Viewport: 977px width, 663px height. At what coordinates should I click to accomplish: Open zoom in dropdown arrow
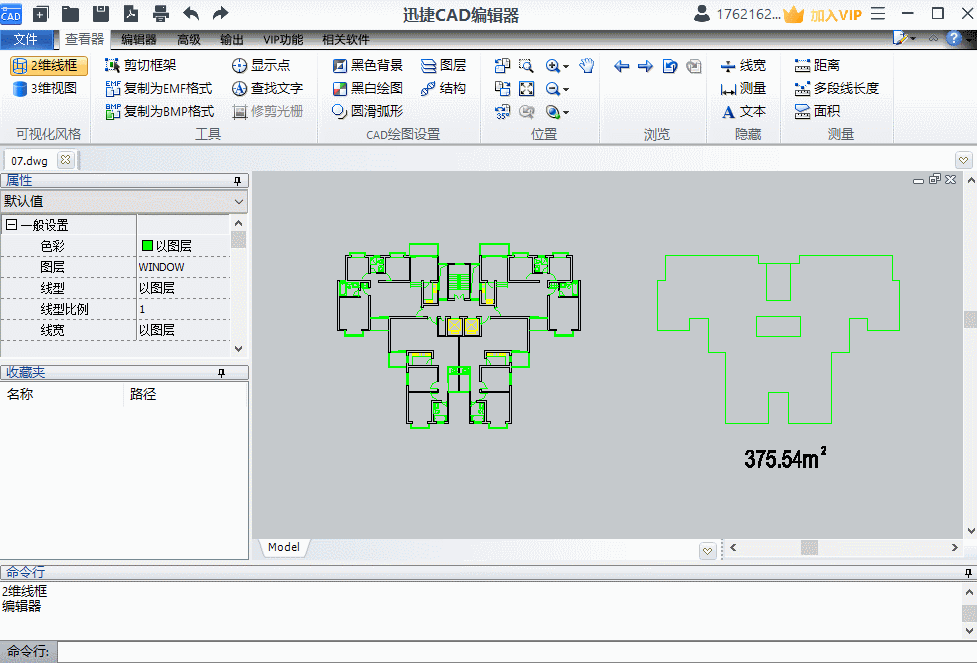tap(566, 67)
